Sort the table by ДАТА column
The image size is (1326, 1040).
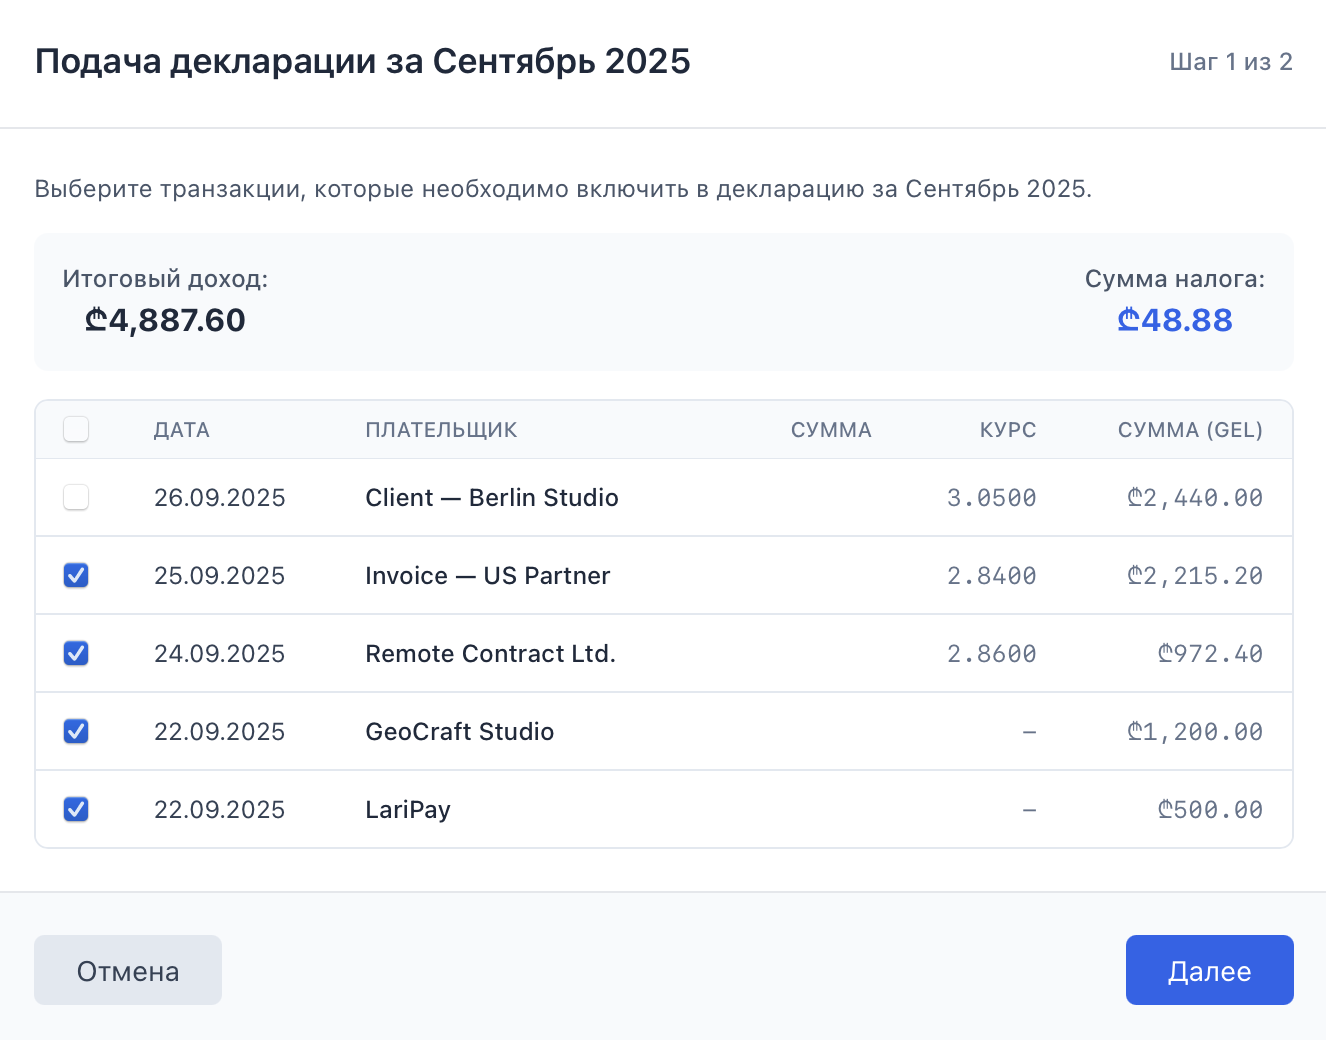pos(182,429)
